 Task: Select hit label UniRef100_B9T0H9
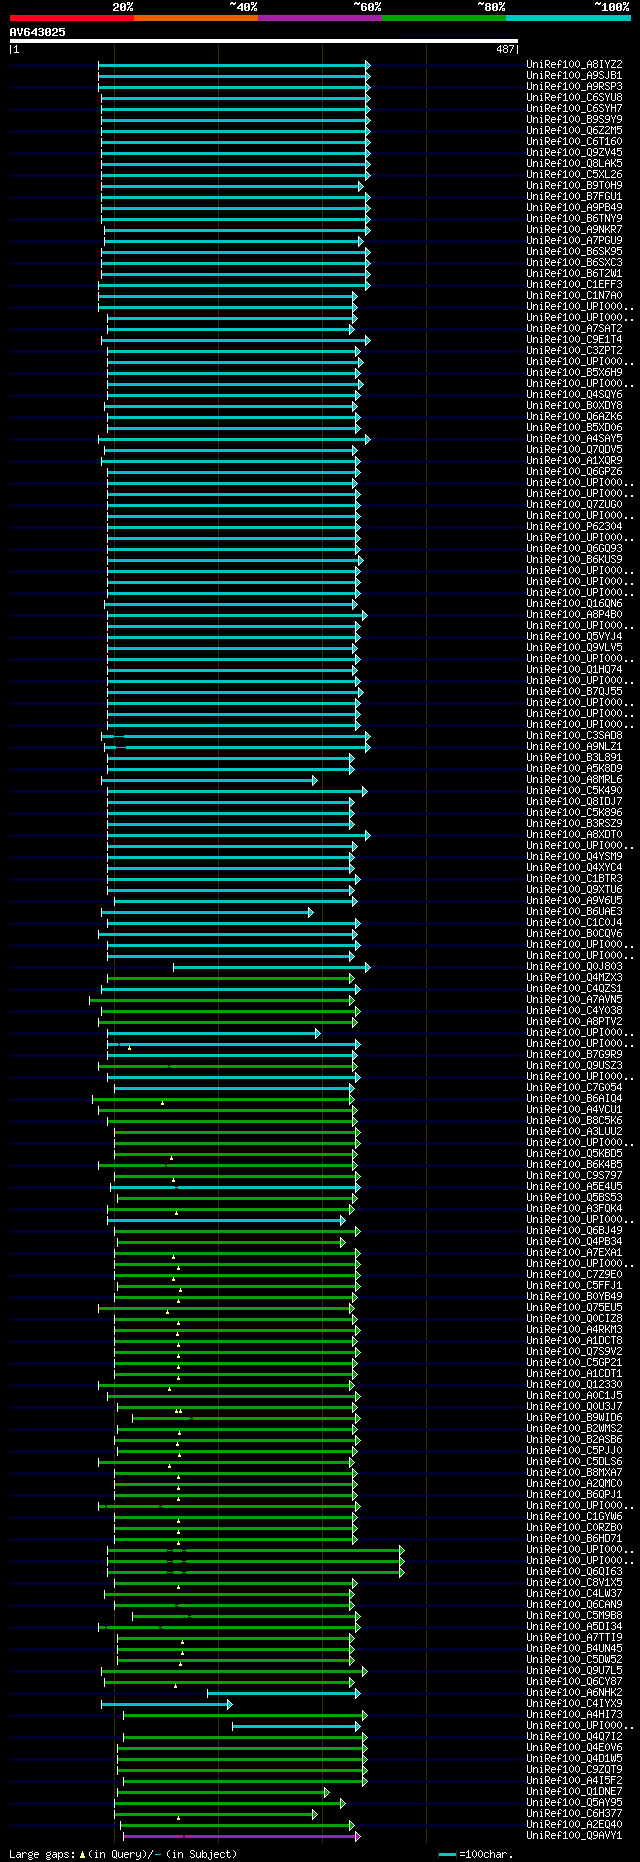(x=574, y=185)
